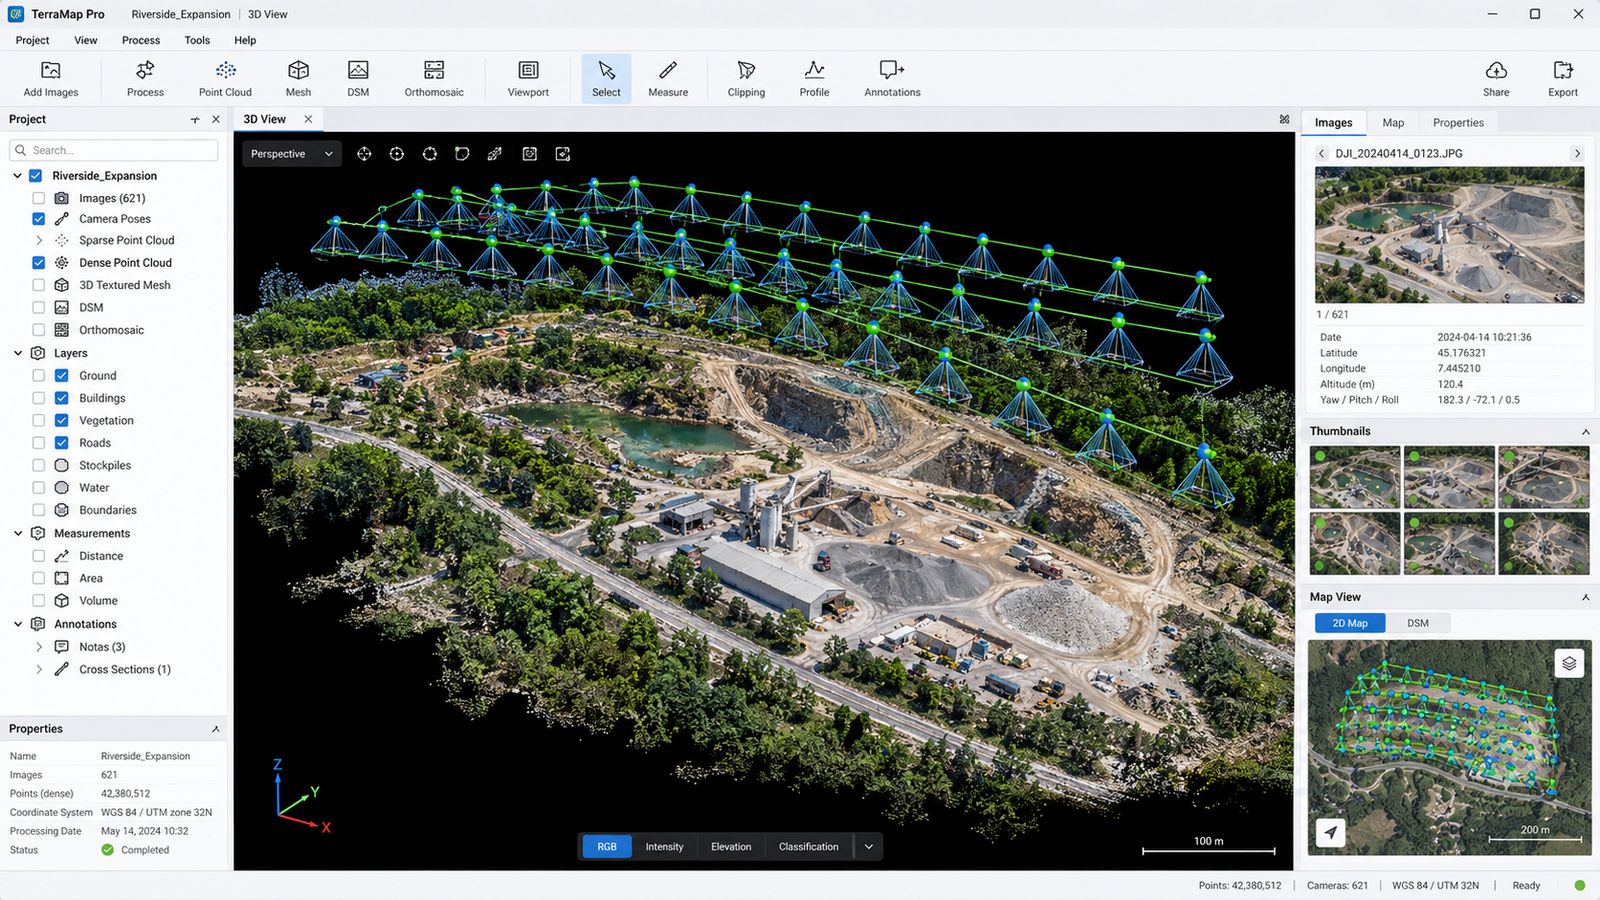Viewport: 1600px width, 900px height.
Task: Click the pin icon in the Project panel header
Action: click(195, 119)
